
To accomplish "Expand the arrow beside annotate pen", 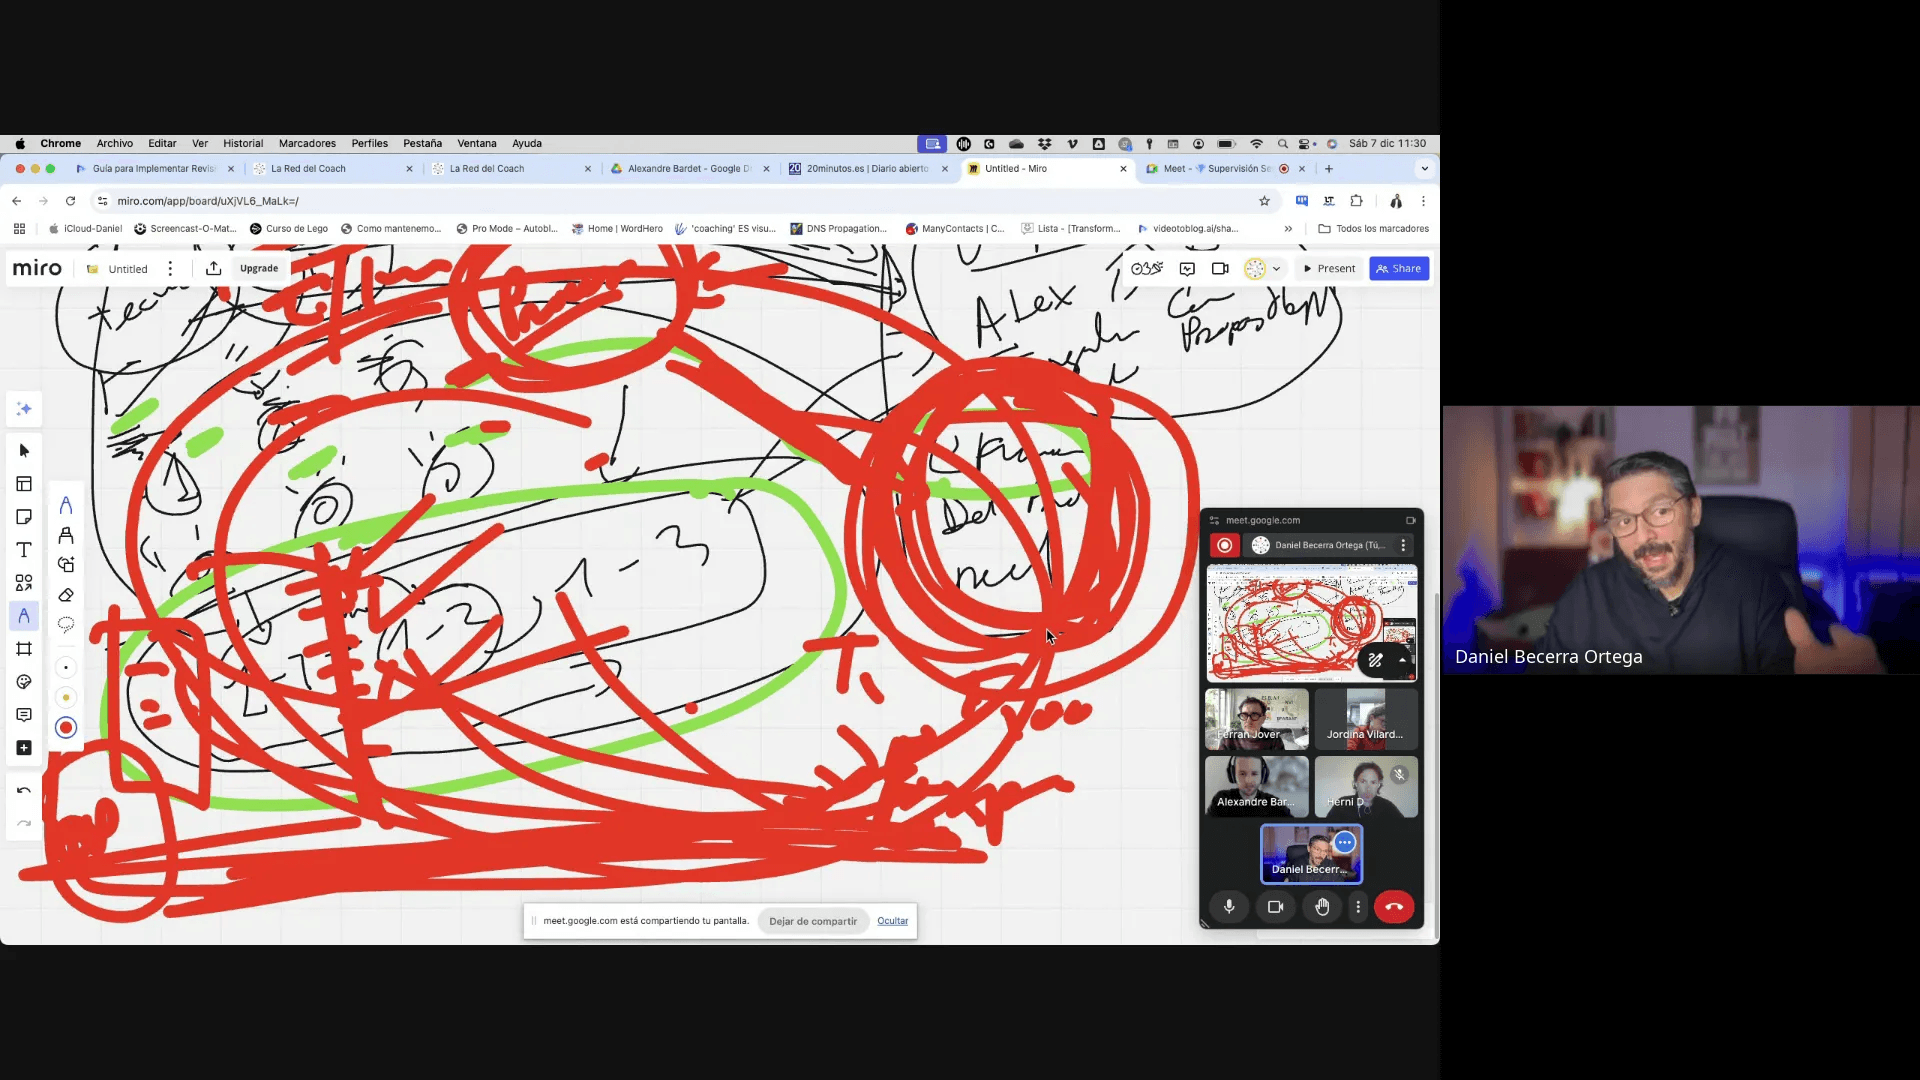I will [x=1402, y=660].
